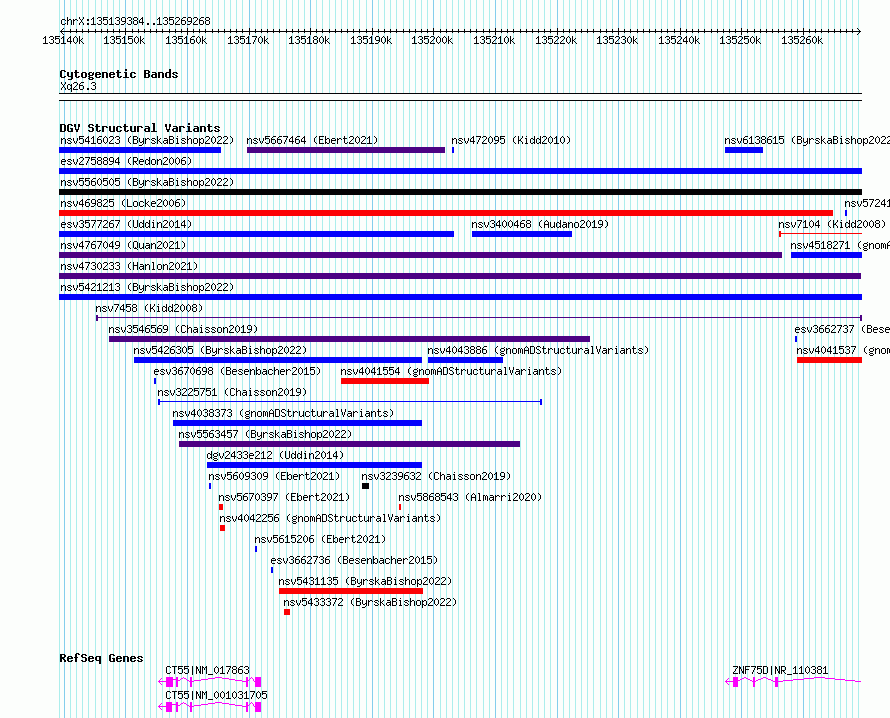Select the esv3670698 (Besenbacher2015) label
Image resolution: width=890 pixels, height=718 pixels.
pyautogui.click(x=237, y=371)
